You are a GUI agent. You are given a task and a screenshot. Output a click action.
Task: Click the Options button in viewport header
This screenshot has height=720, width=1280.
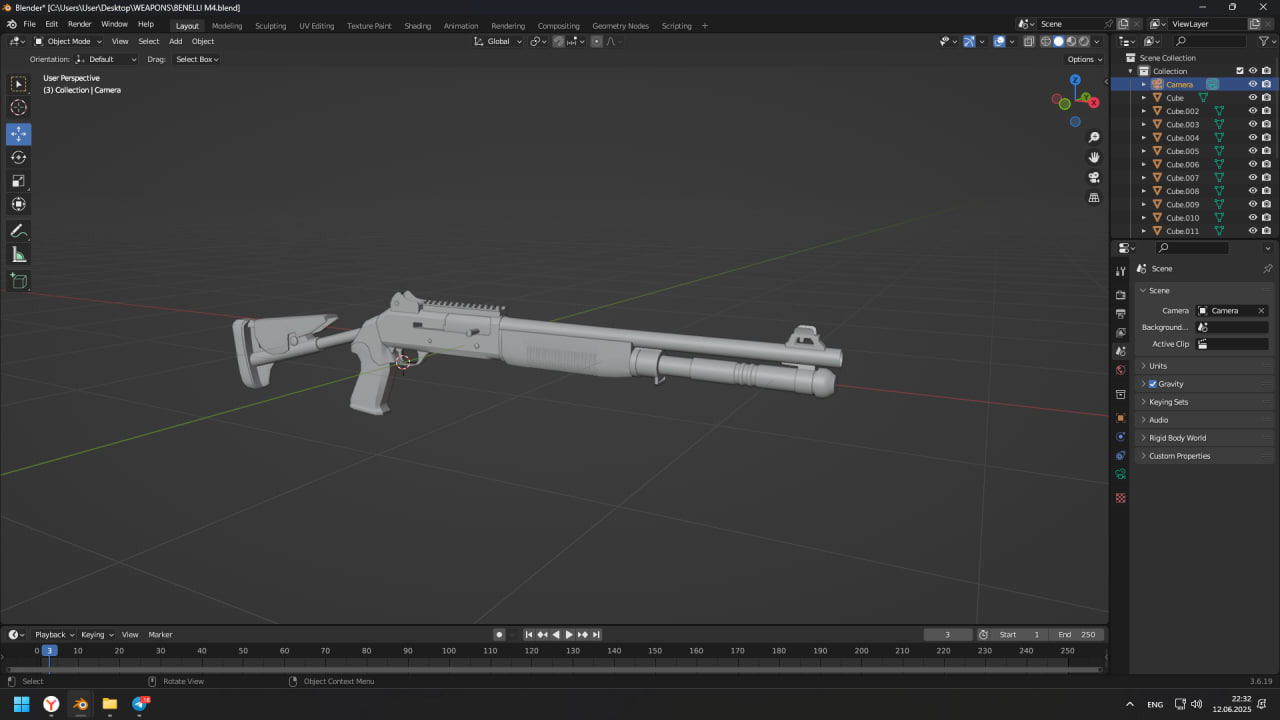click(x=1084, y=59)
